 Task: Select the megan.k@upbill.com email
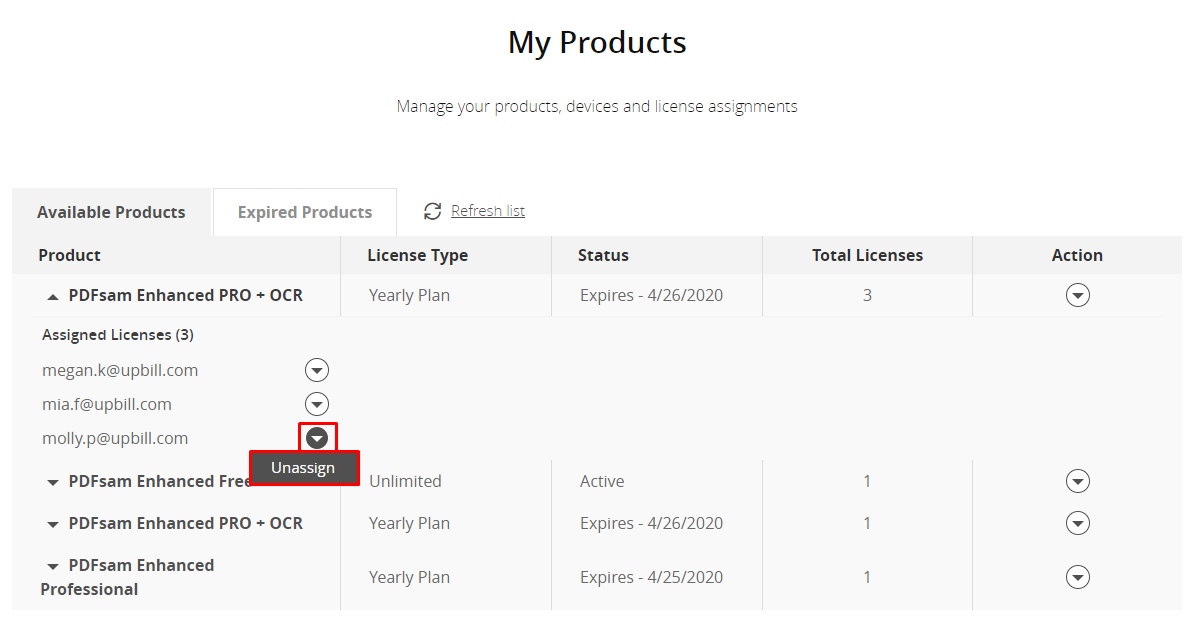point(120,370)
